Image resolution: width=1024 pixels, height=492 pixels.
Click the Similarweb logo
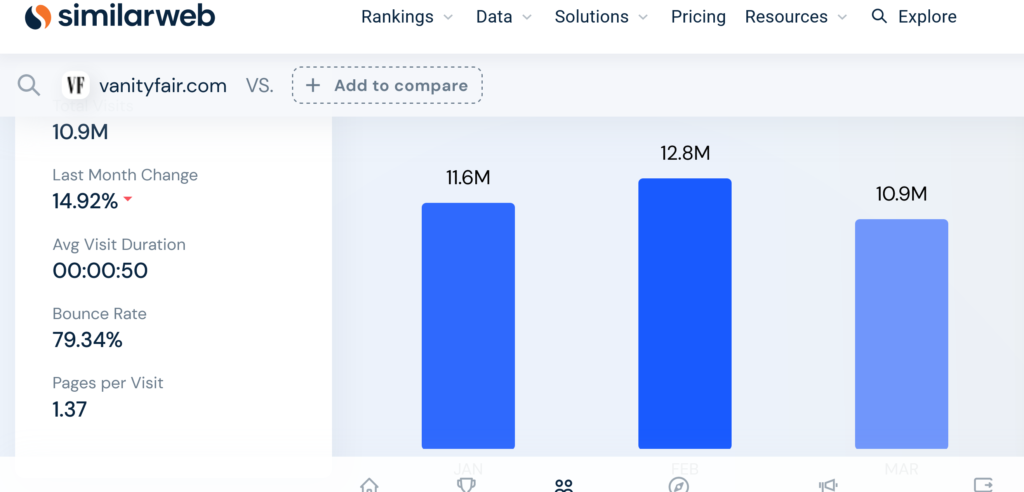point(119,17)
